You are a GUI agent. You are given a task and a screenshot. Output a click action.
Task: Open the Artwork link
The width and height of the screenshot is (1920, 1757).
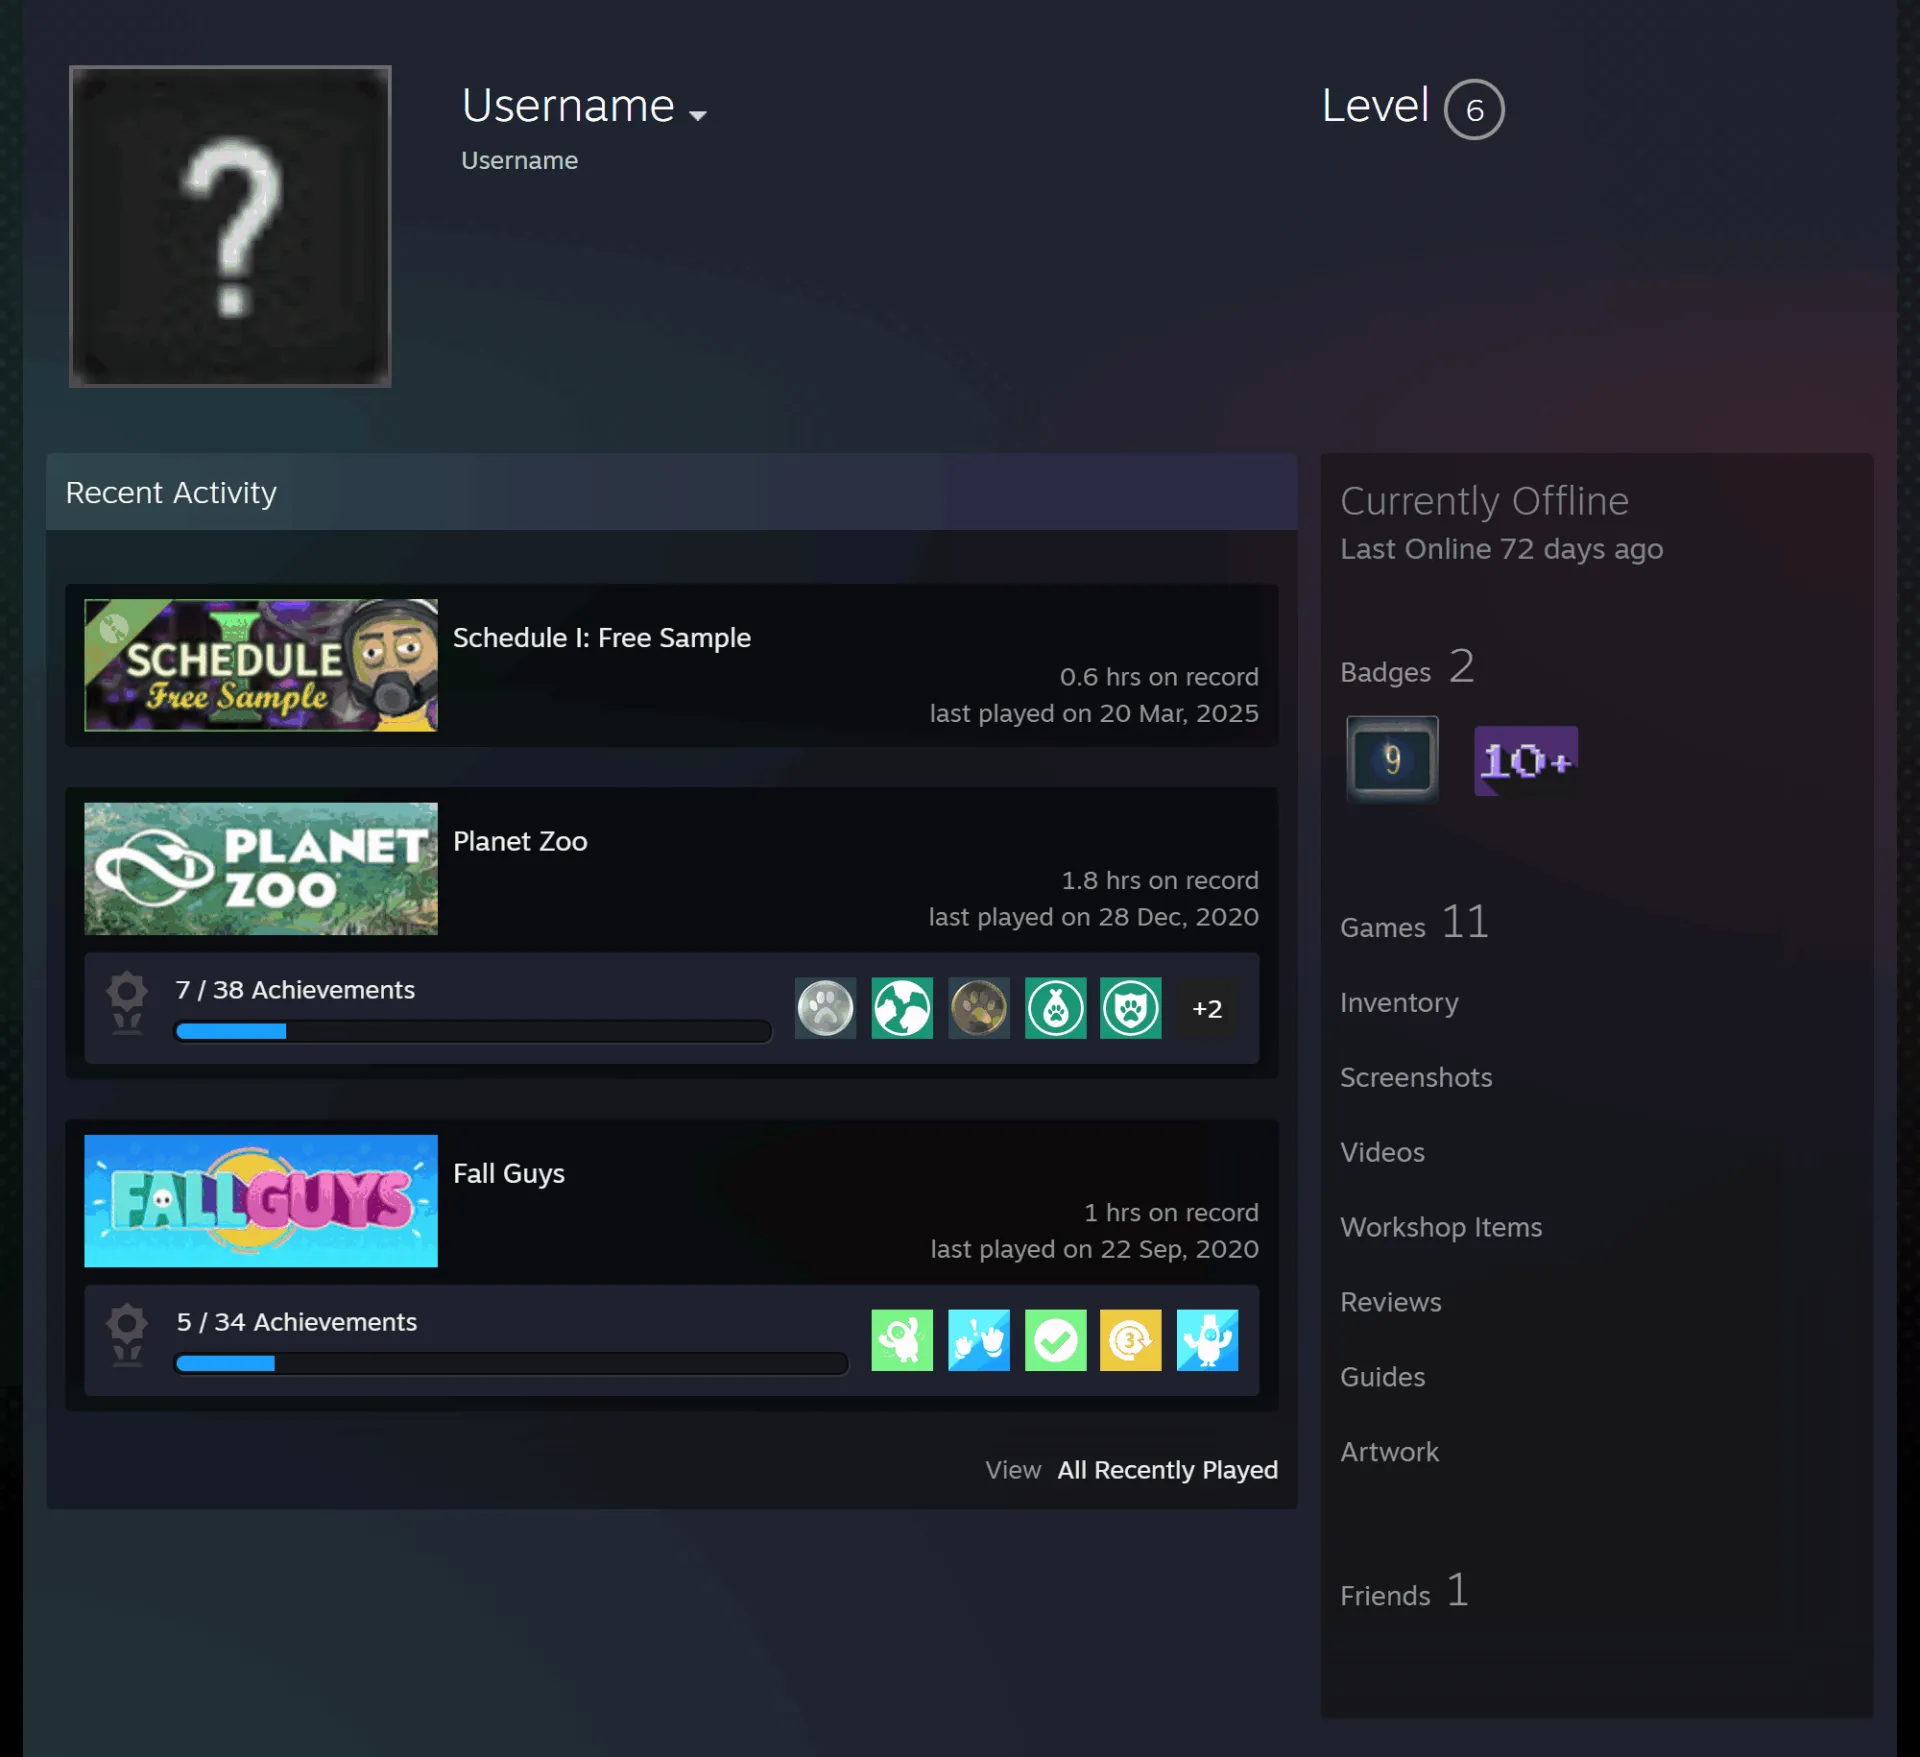pos(1389,1452)
